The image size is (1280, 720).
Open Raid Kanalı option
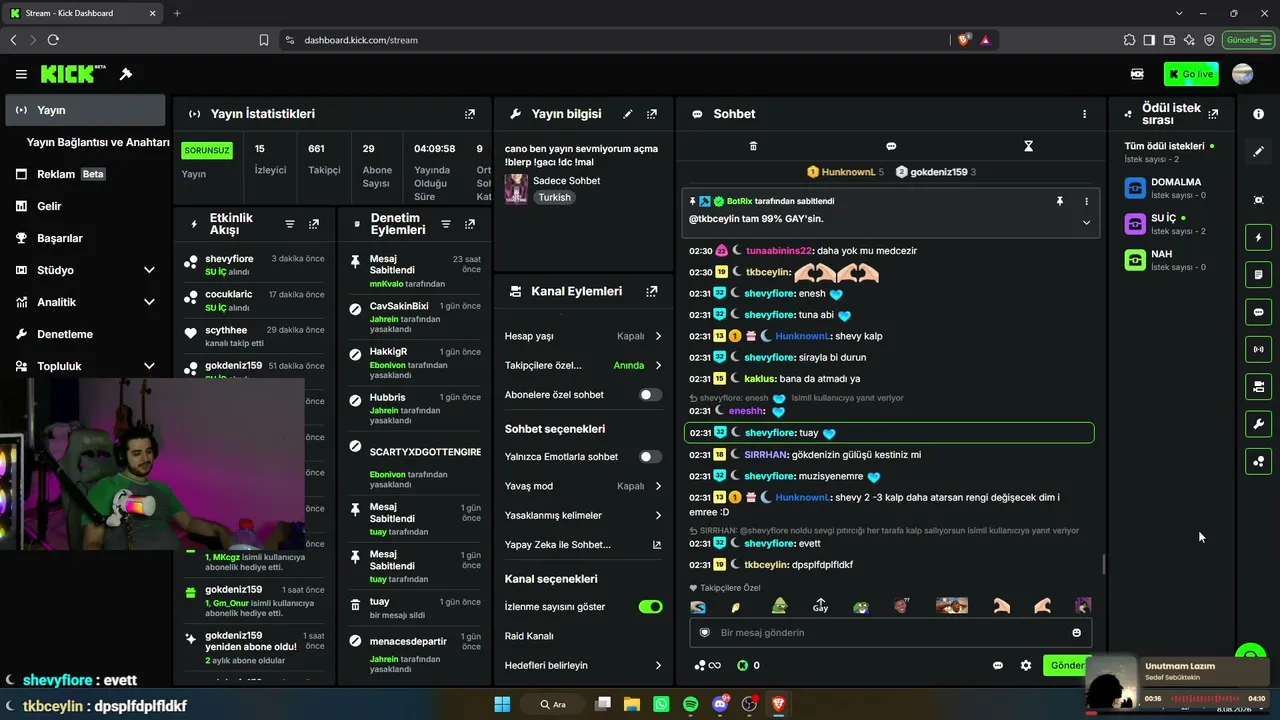click(x=584, y=636)
